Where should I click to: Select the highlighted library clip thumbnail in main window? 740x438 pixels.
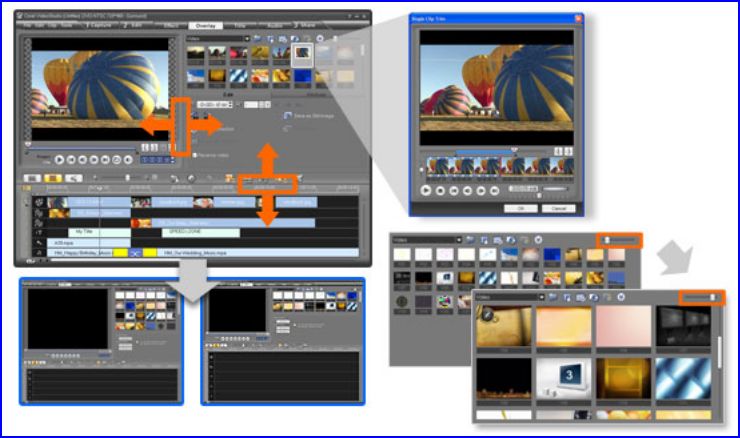coord(302,54)
